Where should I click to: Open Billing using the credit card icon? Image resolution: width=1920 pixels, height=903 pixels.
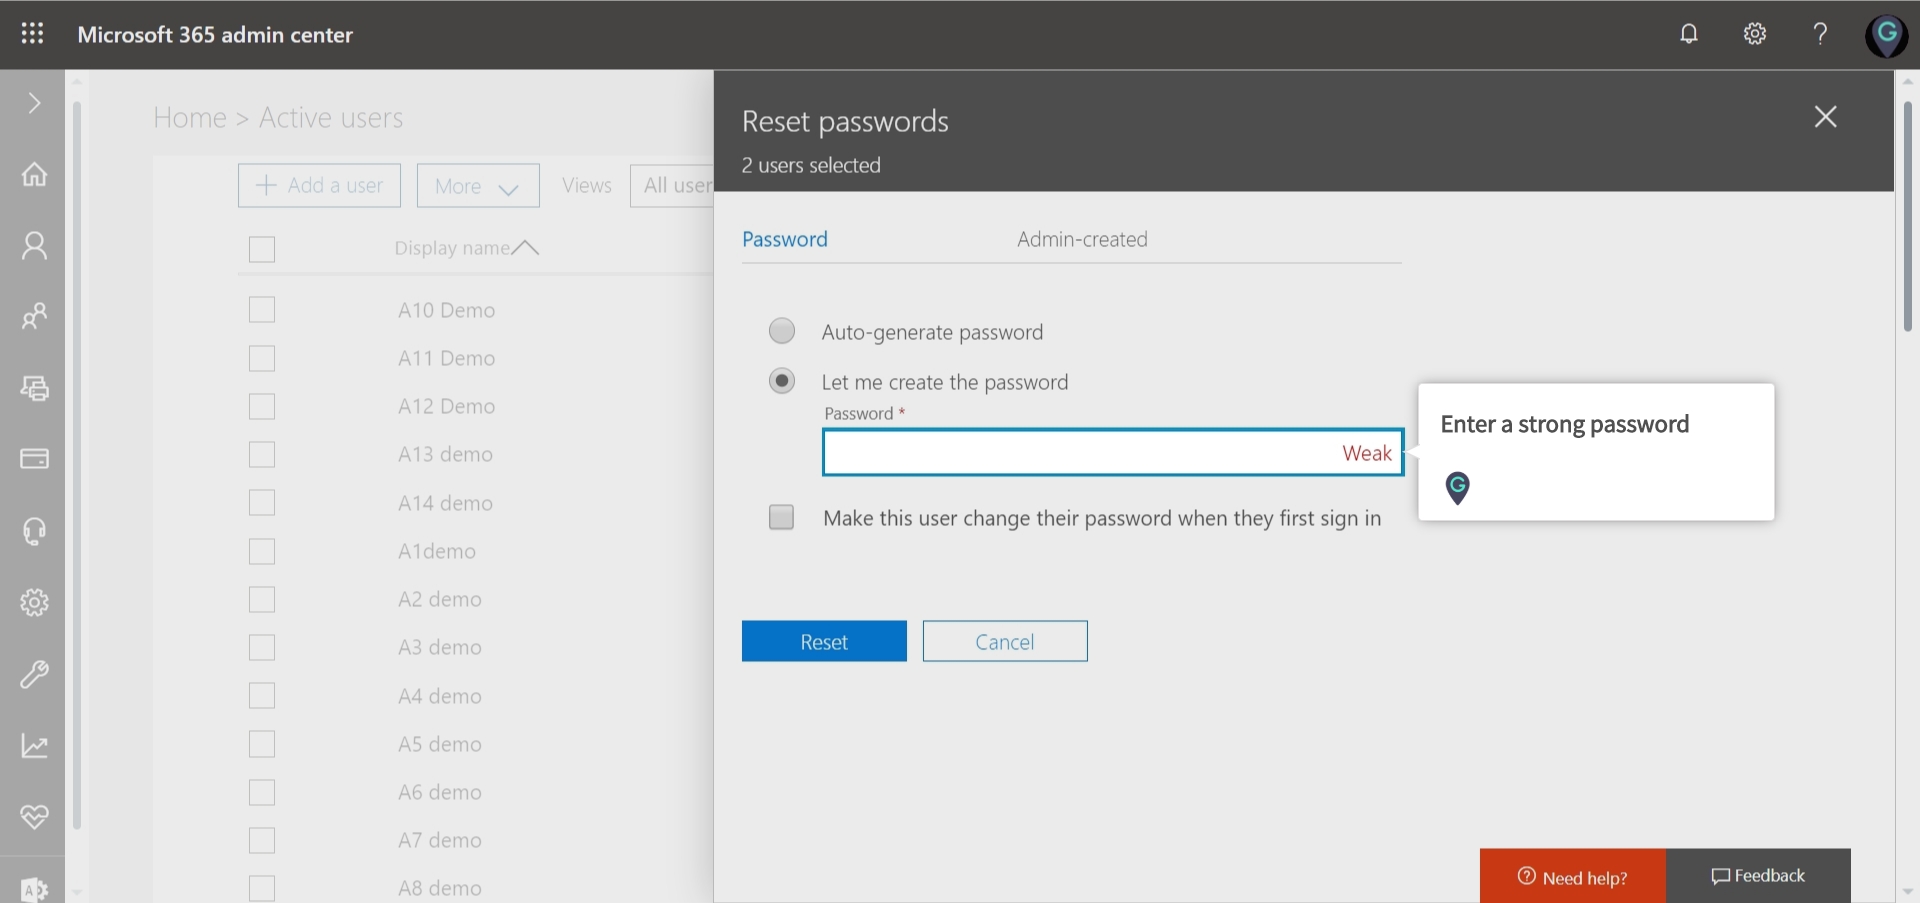(33, 459)
